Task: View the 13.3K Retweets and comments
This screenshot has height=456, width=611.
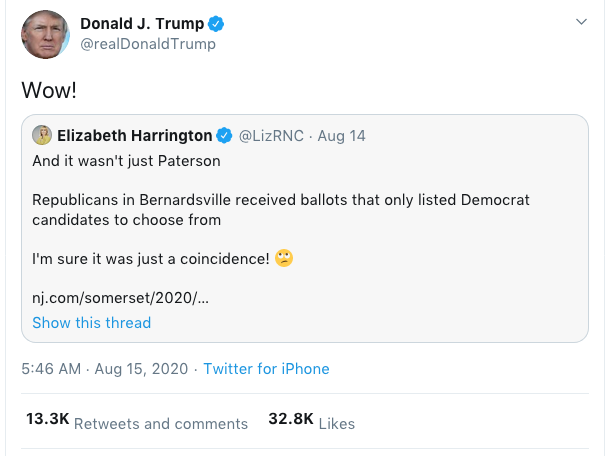Action: [137, 422]
